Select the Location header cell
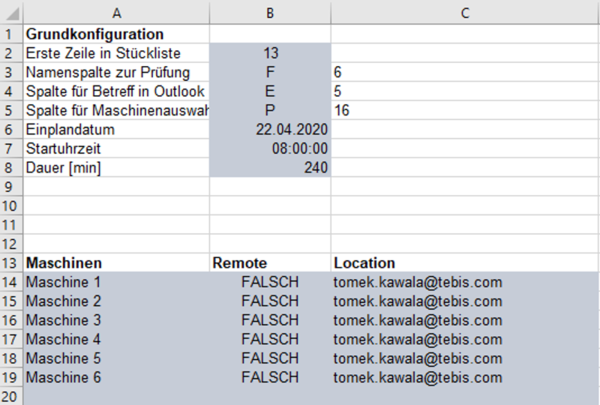Screen dimensions: 600x405 (366, 263)
